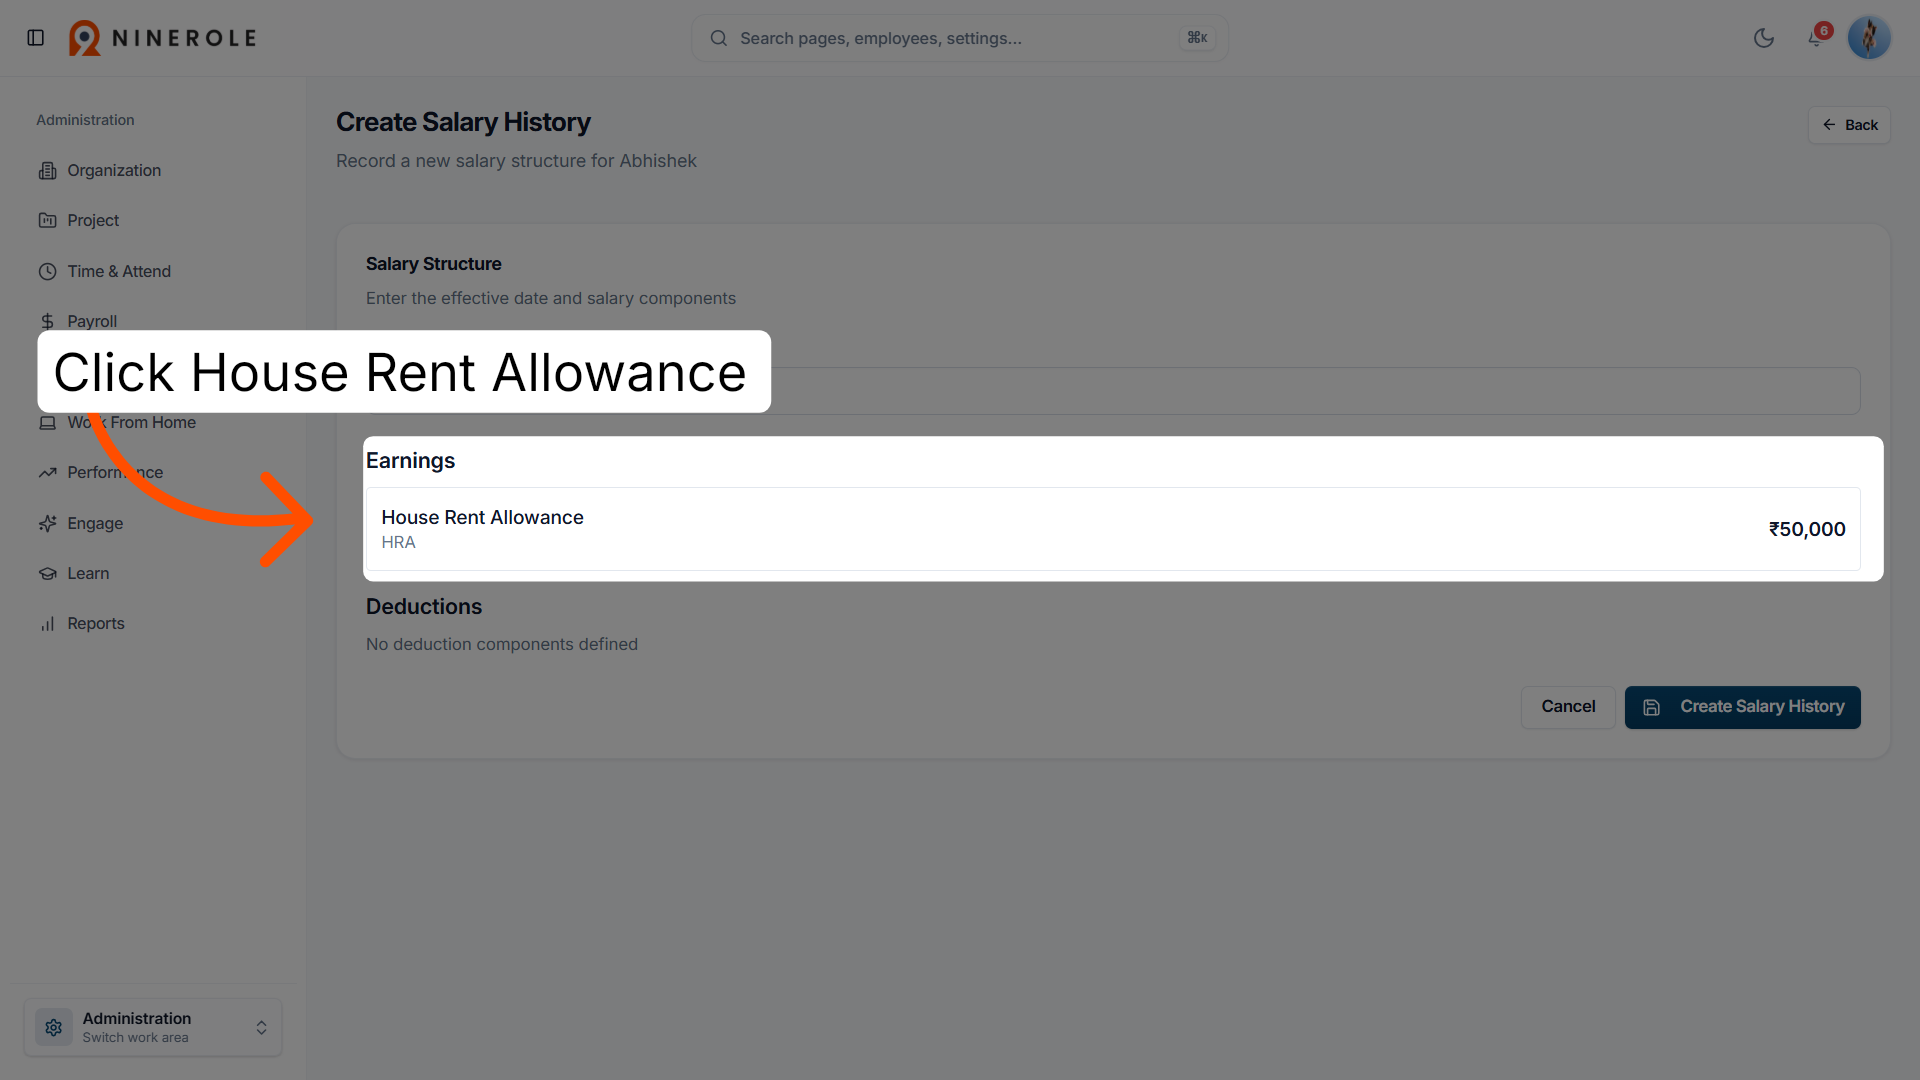
Task: Select House Rent Allowance earnings row
Action: (1113, 529)
